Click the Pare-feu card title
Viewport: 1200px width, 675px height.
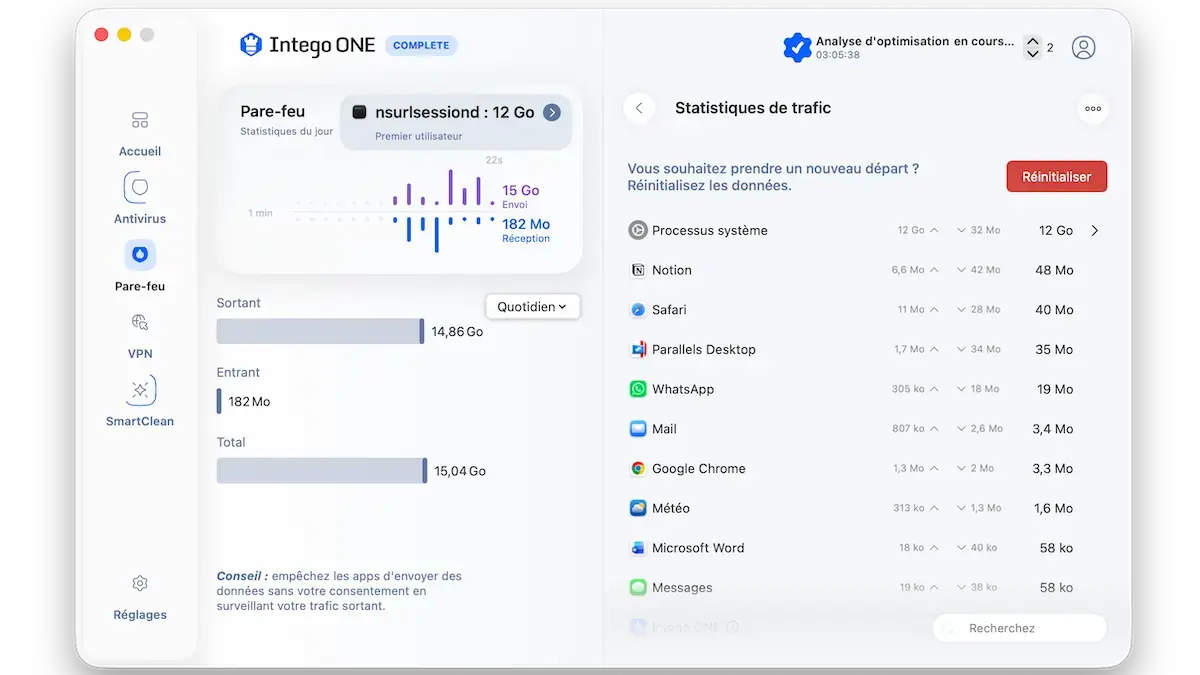[x=273, y=111]
